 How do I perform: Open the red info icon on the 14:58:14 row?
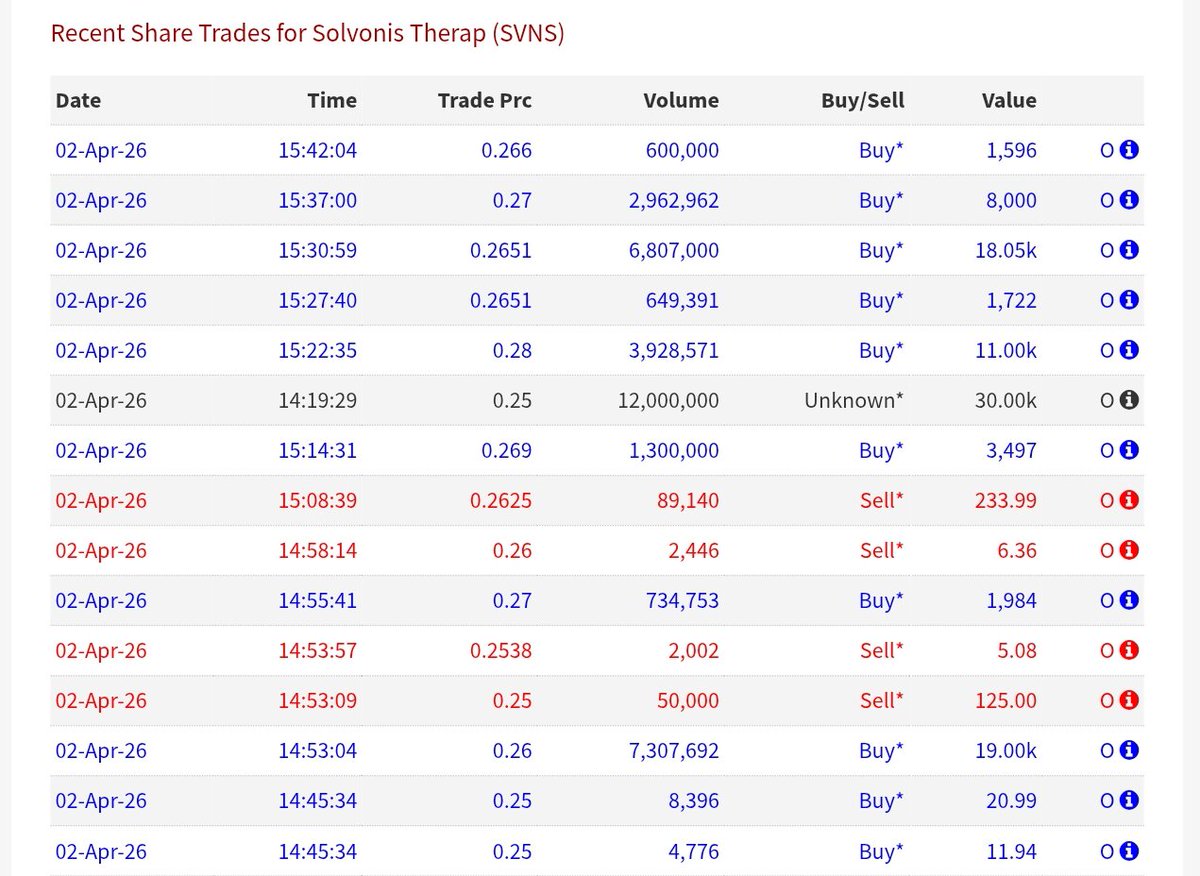pyautogui.click(x=1129, y=550)
